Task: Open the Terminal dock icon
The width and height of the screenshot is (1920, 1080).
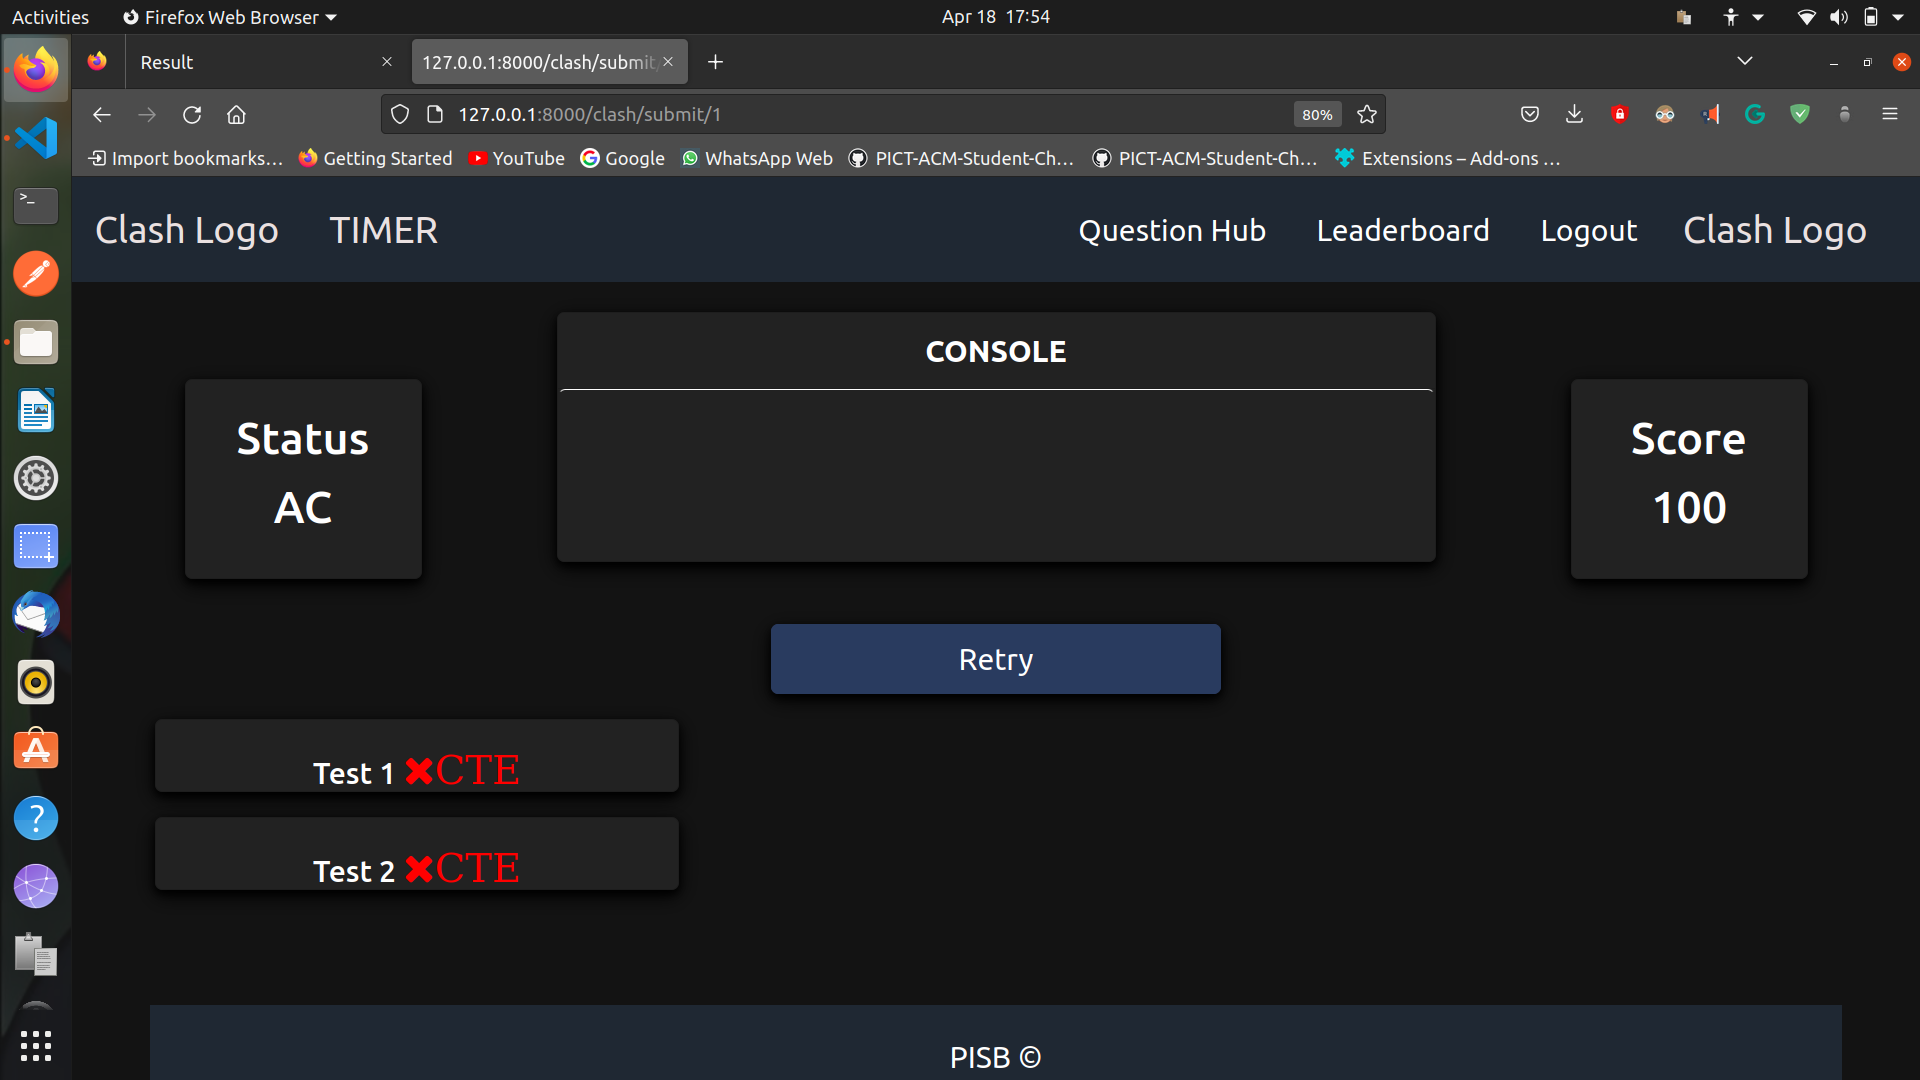Action: pos(36,206)
